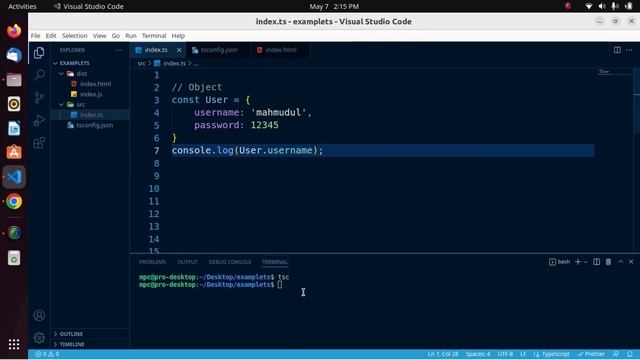Open Firefox from the Ubuntu dock
The height and width of the screenshot is (360, 640).
14,31
